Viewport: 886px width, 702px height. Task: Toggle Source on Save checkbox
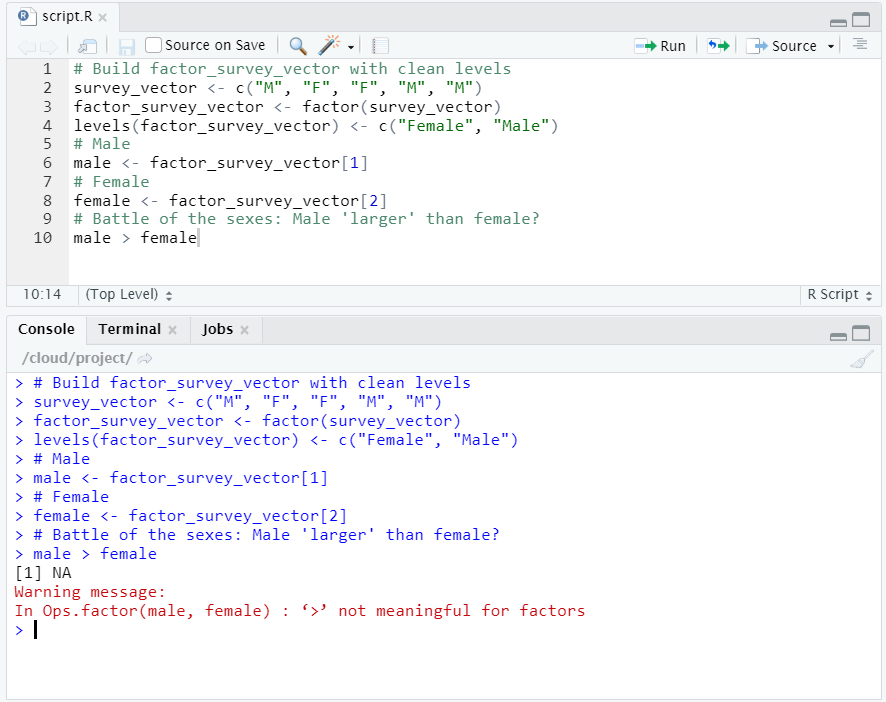coord(153,45)
